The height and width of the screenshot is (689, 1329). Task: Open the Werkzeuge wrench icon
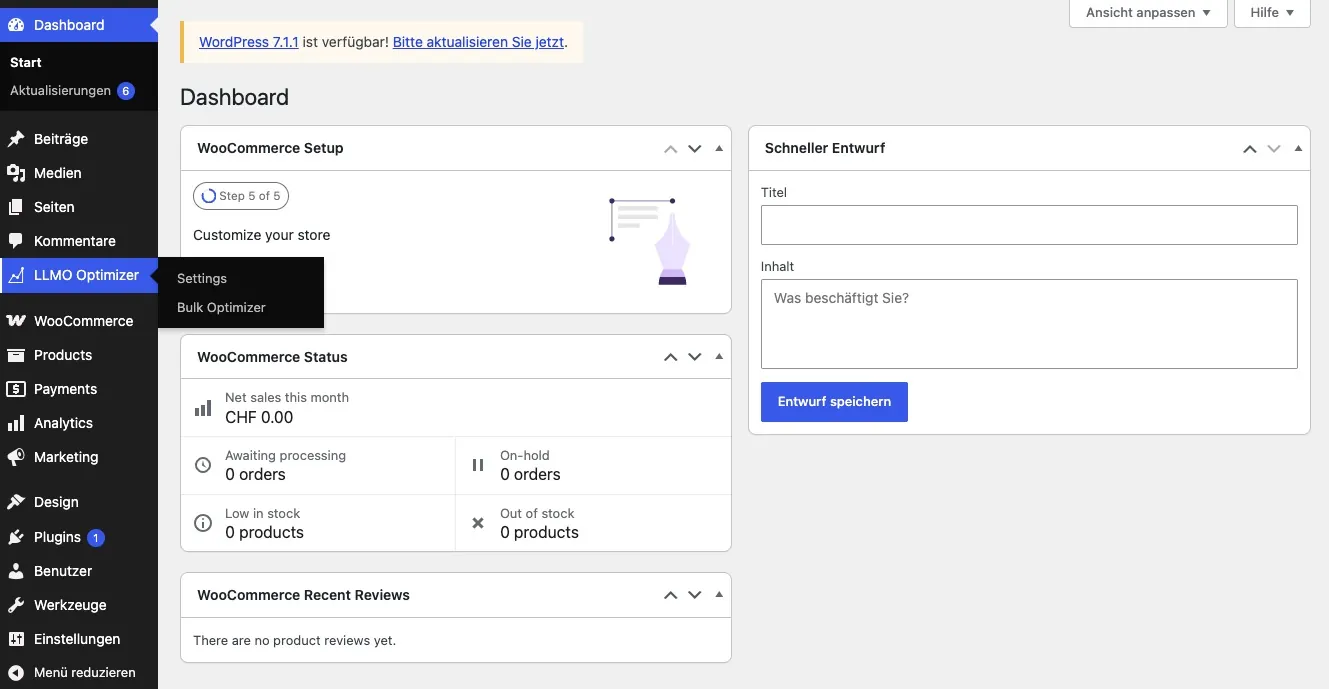point(16,605)
